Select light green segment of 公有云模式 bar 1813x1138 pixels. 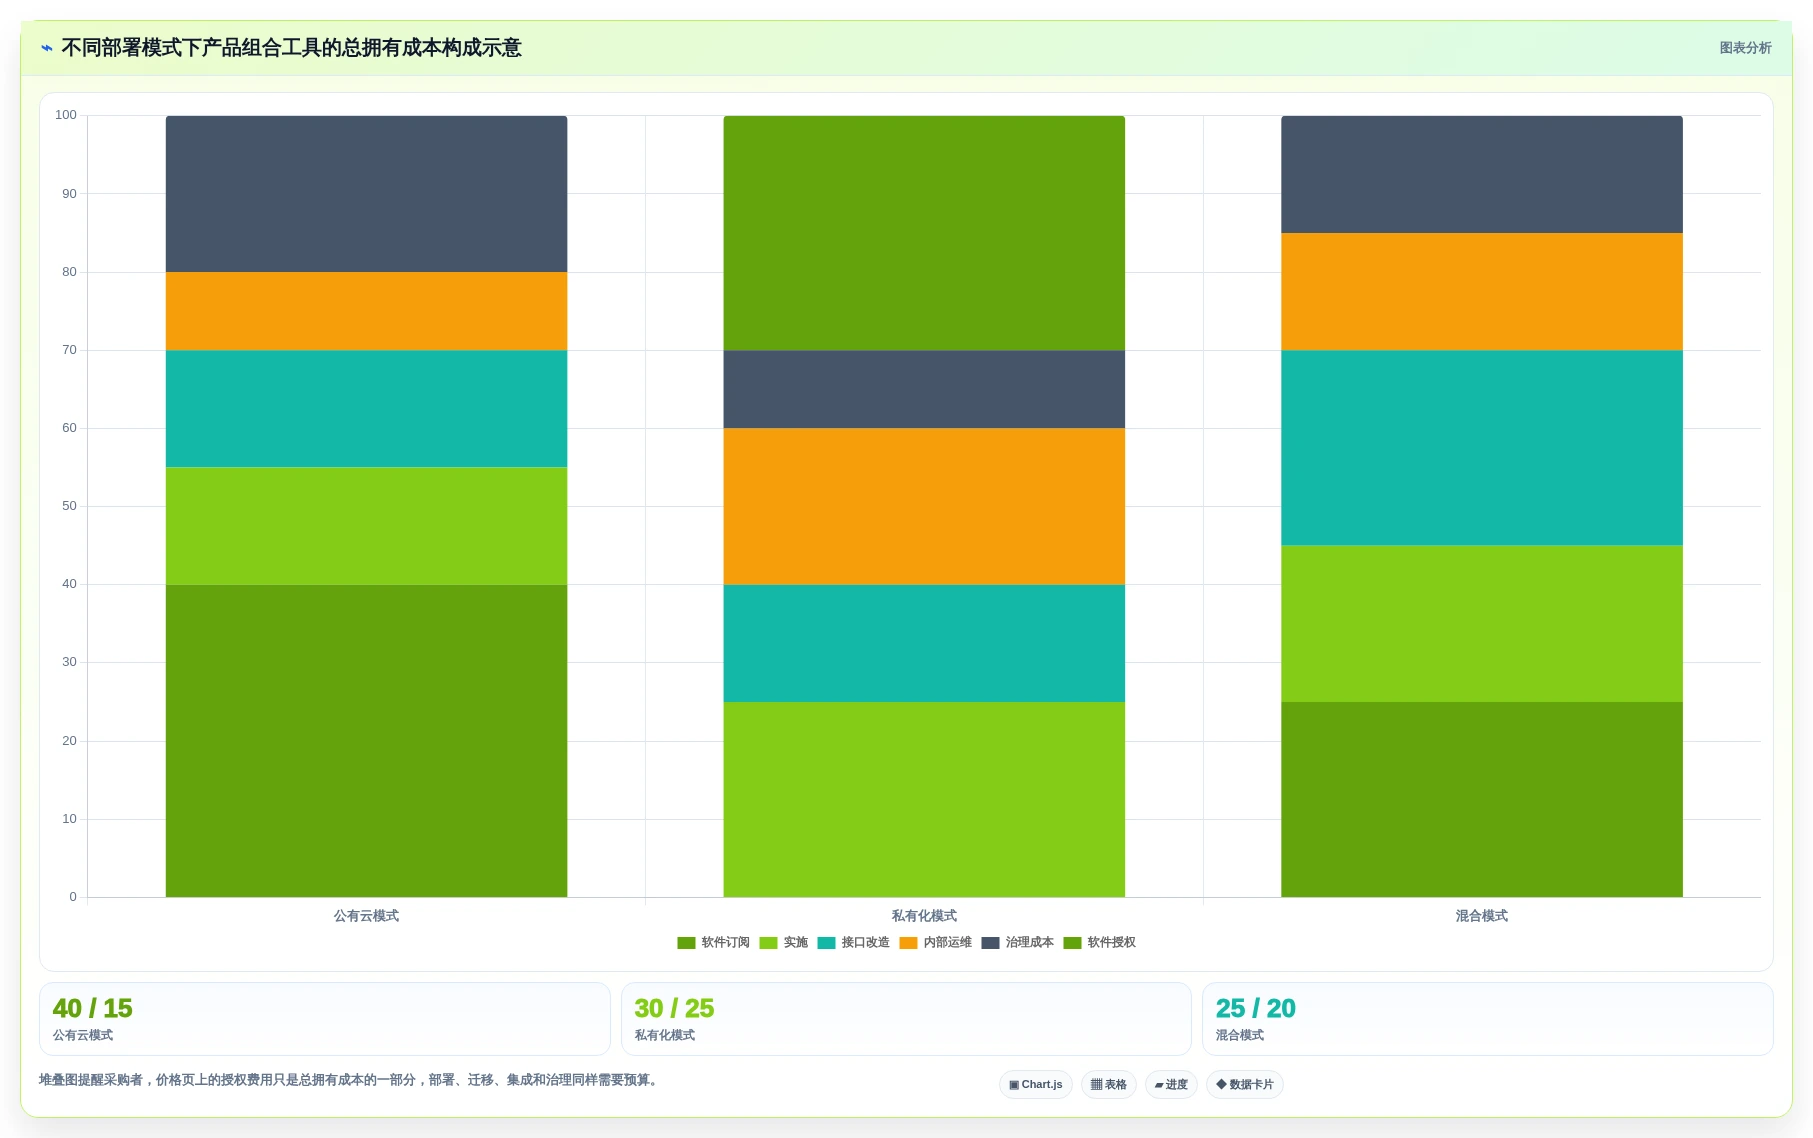click(366, 526)
